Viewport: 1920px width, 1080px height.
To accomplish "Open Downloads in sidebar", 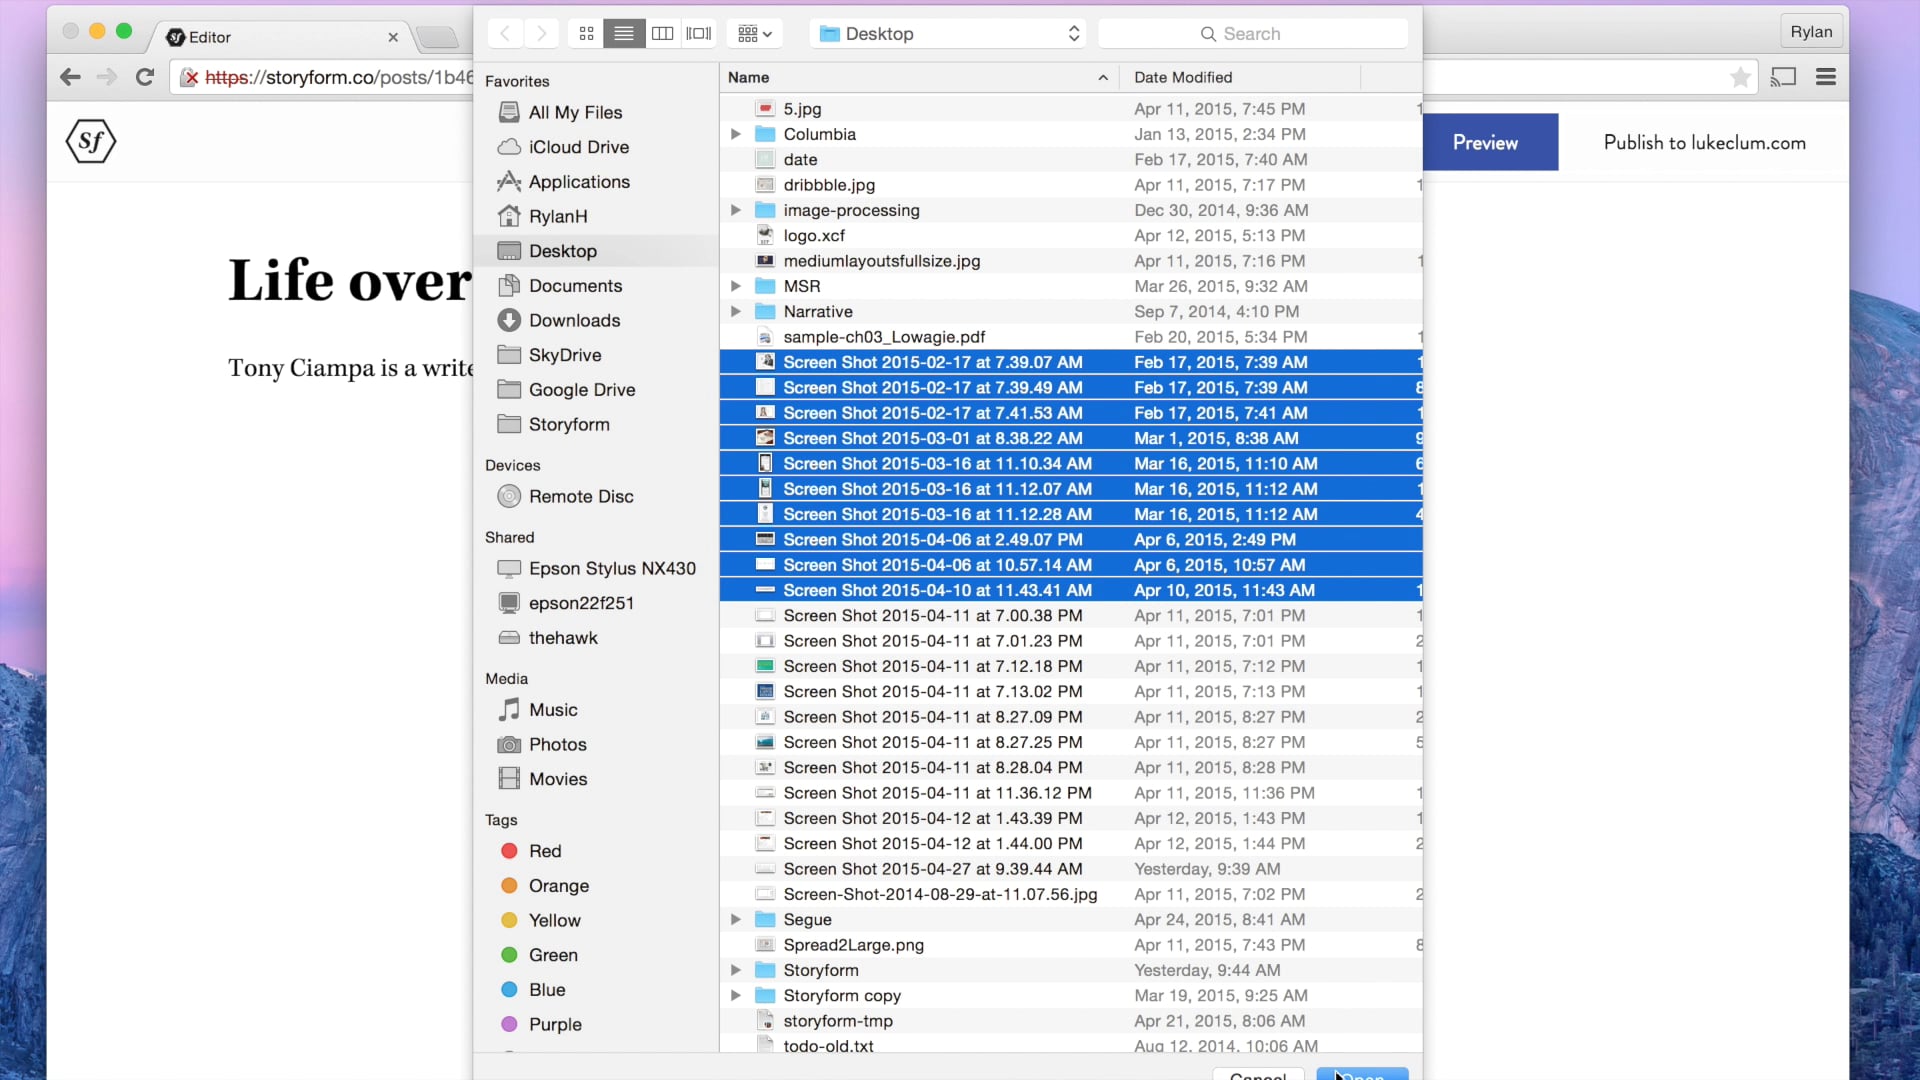I will point(597,321).
